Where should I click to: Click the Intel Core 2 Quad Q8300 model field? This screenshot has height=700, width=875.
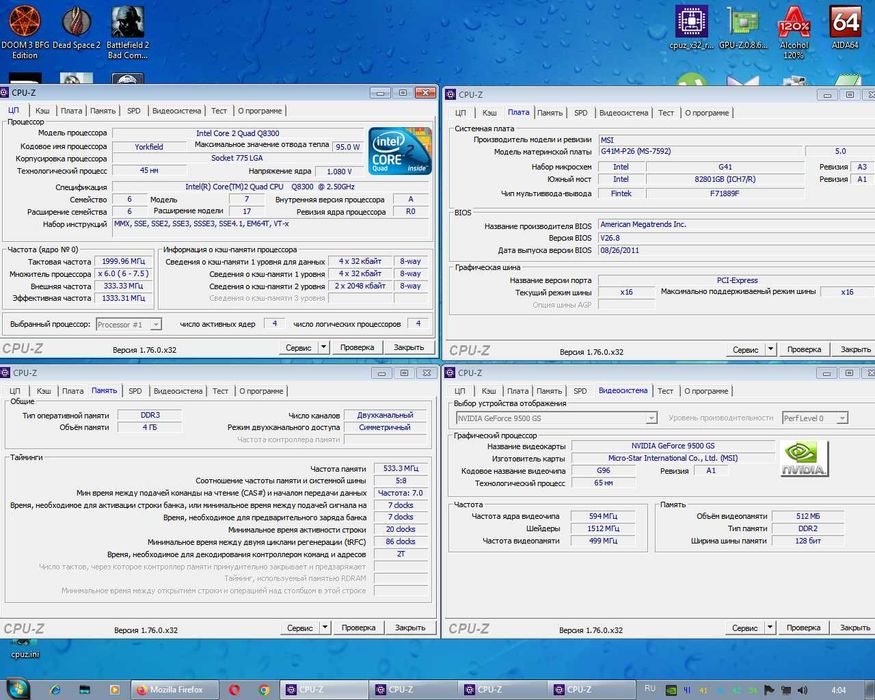238,133
